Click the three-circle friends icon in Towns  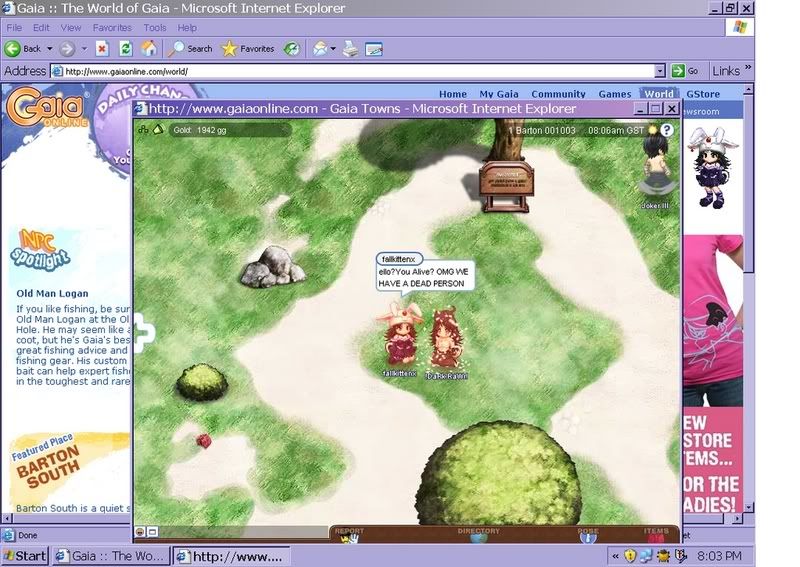point(143,130)
